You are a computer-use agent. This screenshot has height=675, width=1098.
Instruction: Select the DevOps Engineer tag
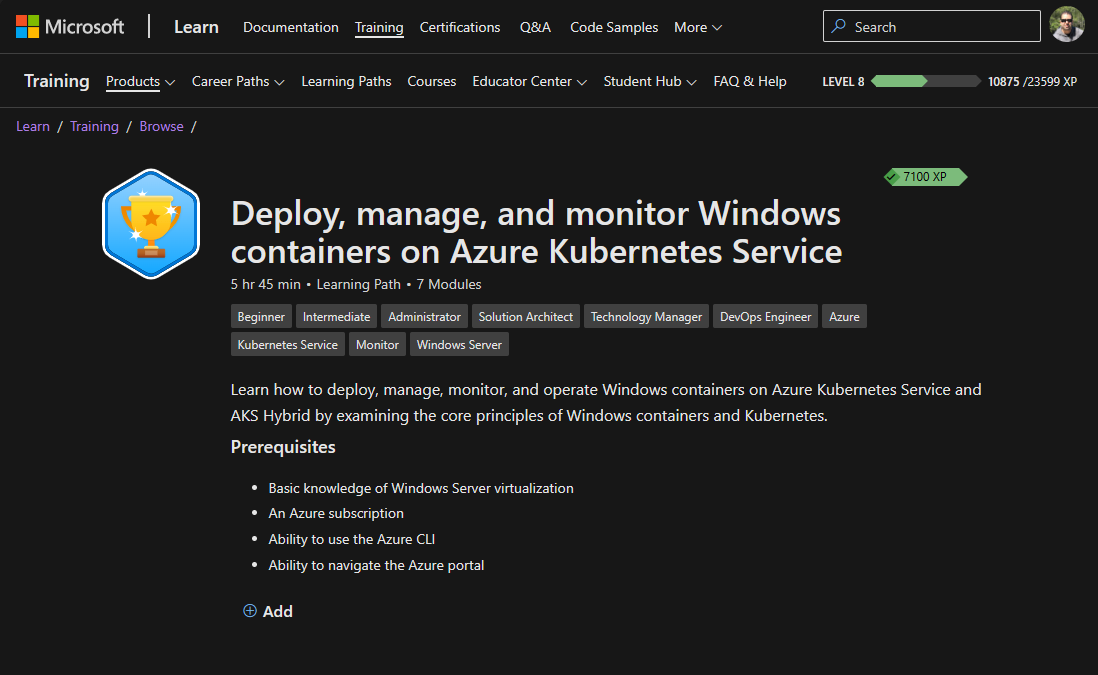(765, 316)
